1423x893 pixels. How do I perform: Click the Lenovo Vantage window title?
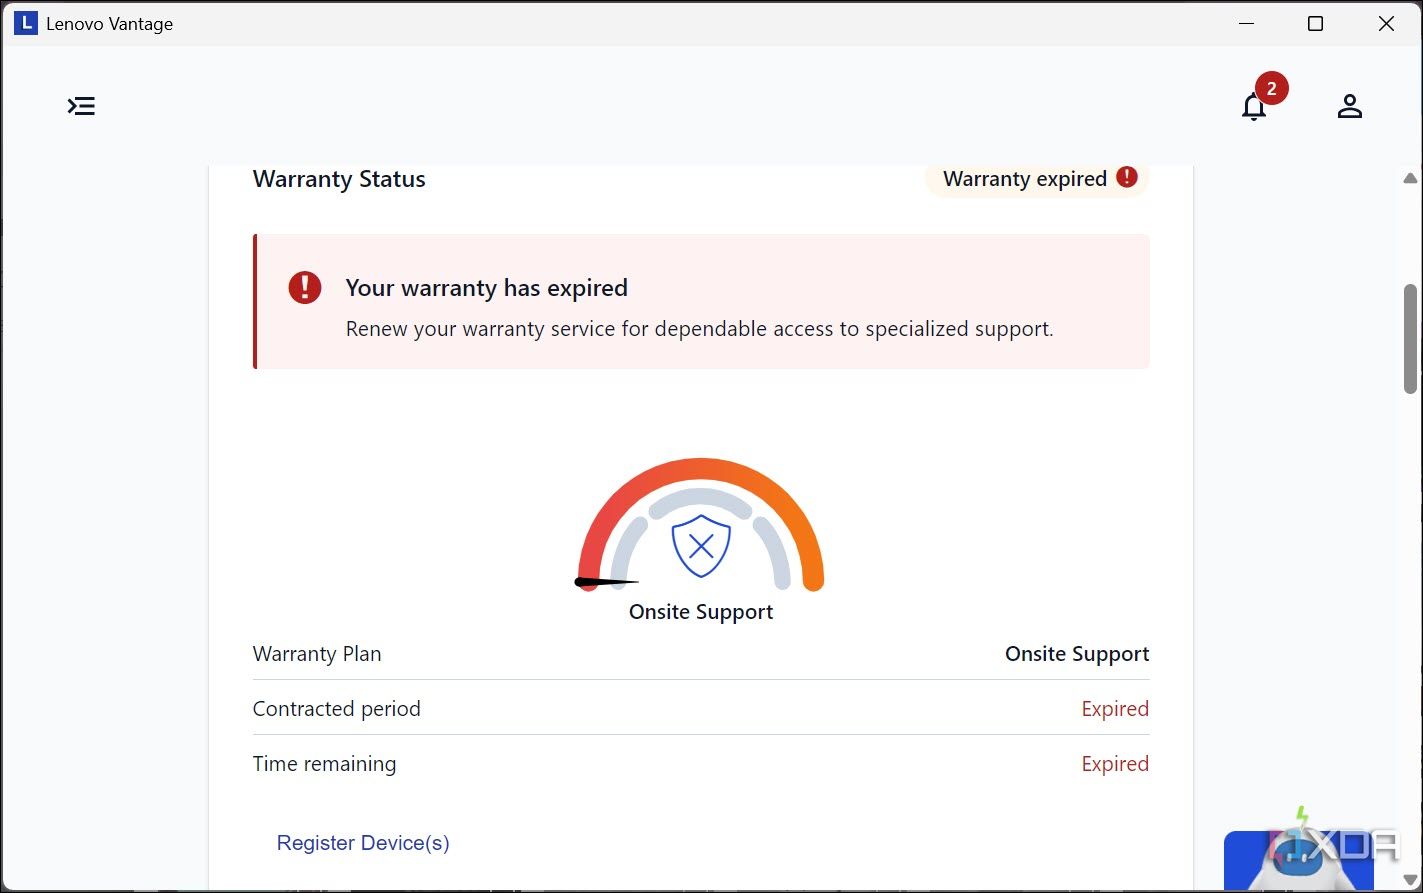(110, 24)
